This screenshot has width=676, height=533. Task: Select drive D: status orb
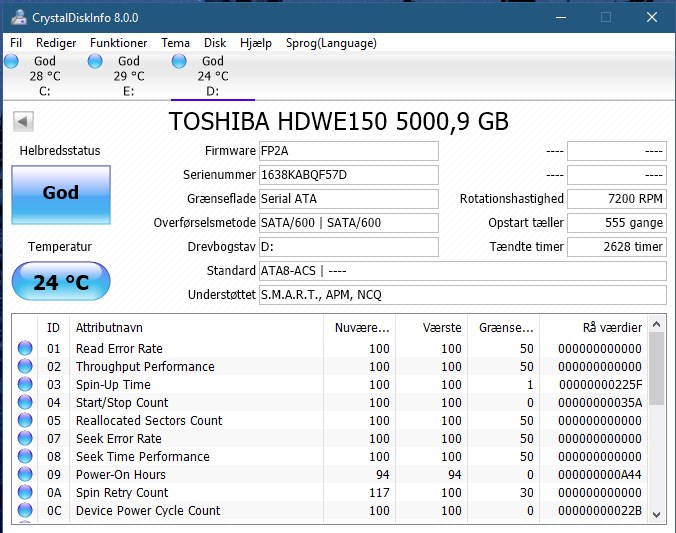(x=179, y=61)
